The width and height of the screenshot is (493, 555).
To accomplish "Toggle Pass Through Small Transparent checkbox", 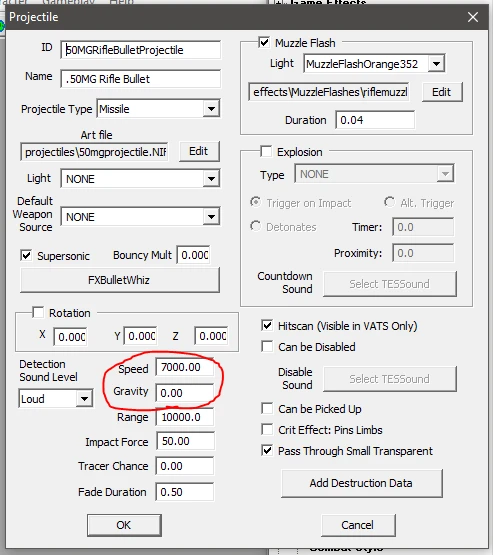I will pyautogui.click(x=267, y=451).
